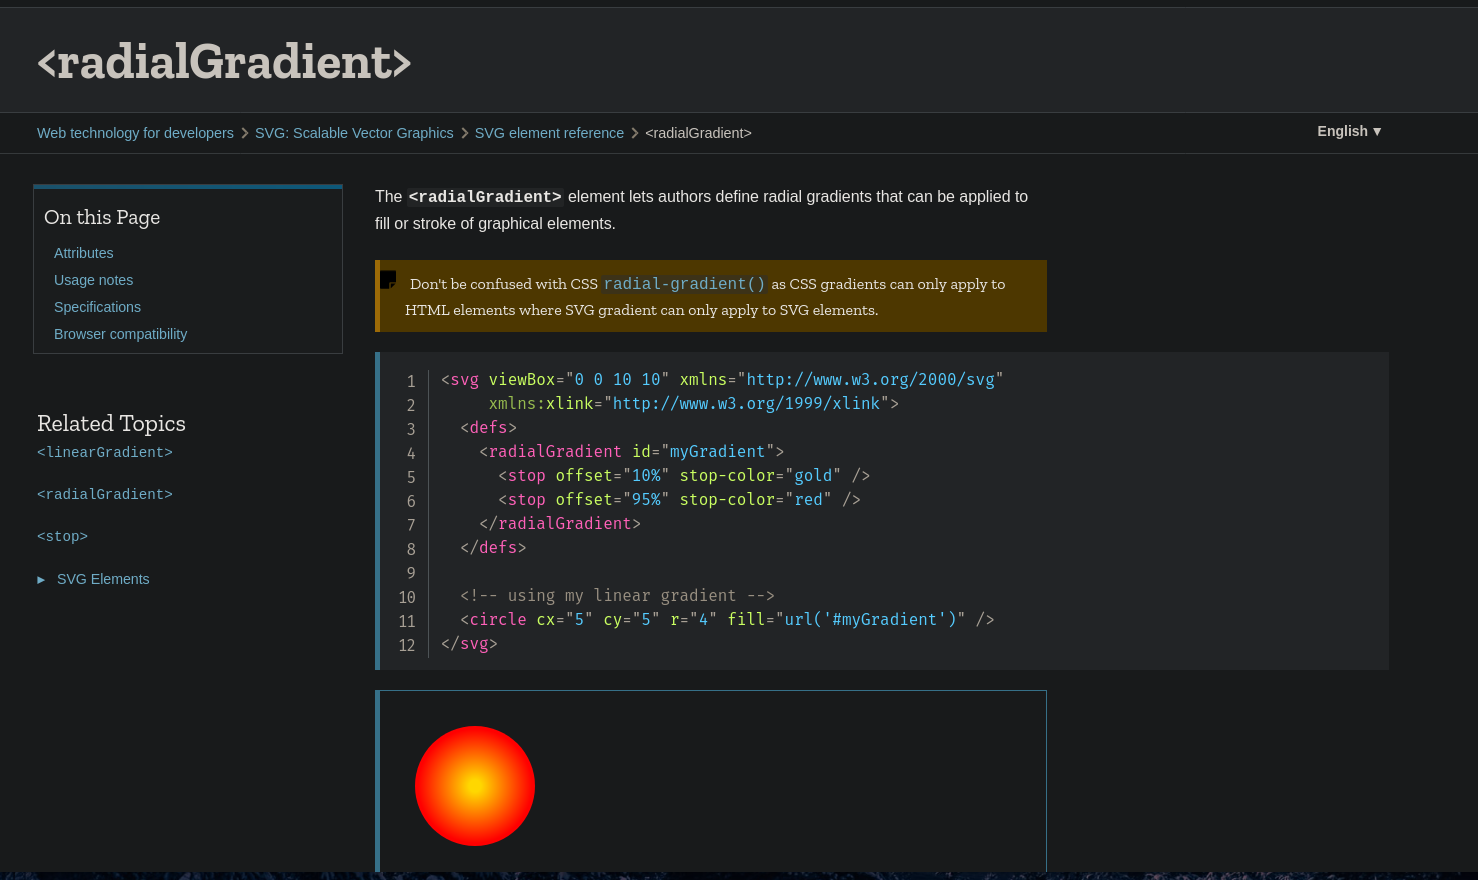Open the <stop> related topic
This screenshot has height=880, width=1478.
tap(62, 536)
